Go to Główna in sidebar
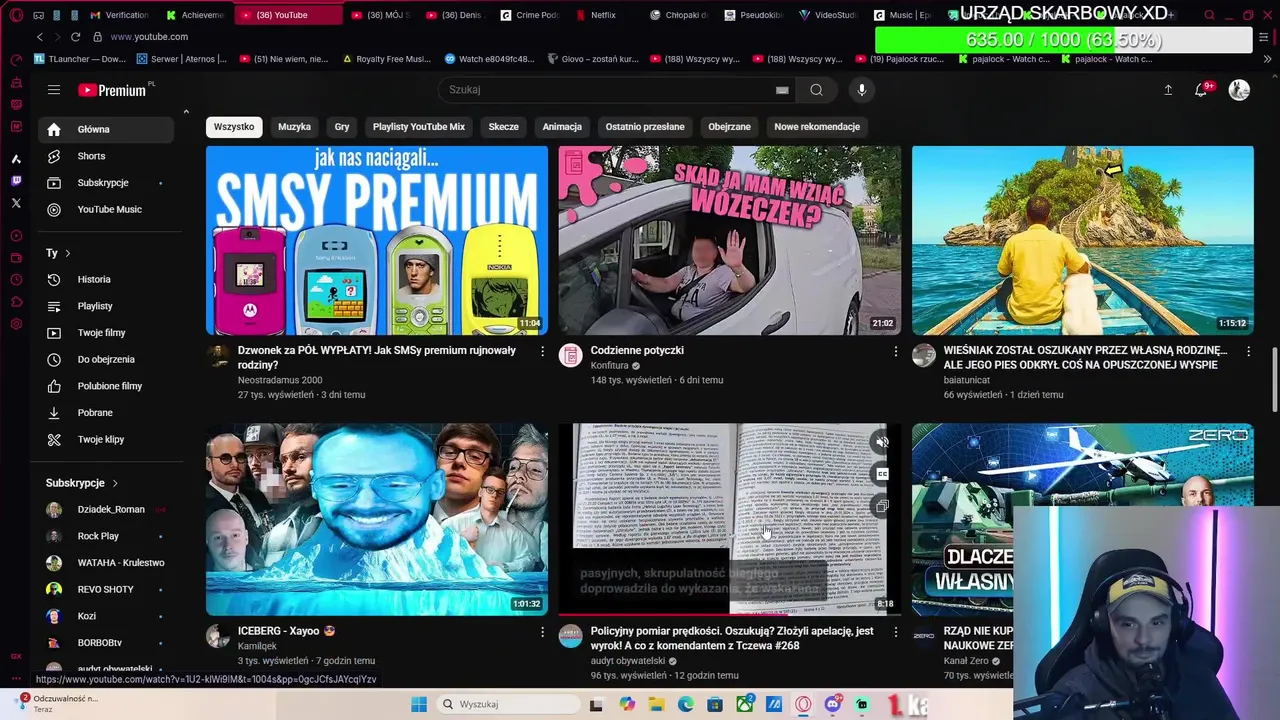1280x720 pixels. coord(105,129)
